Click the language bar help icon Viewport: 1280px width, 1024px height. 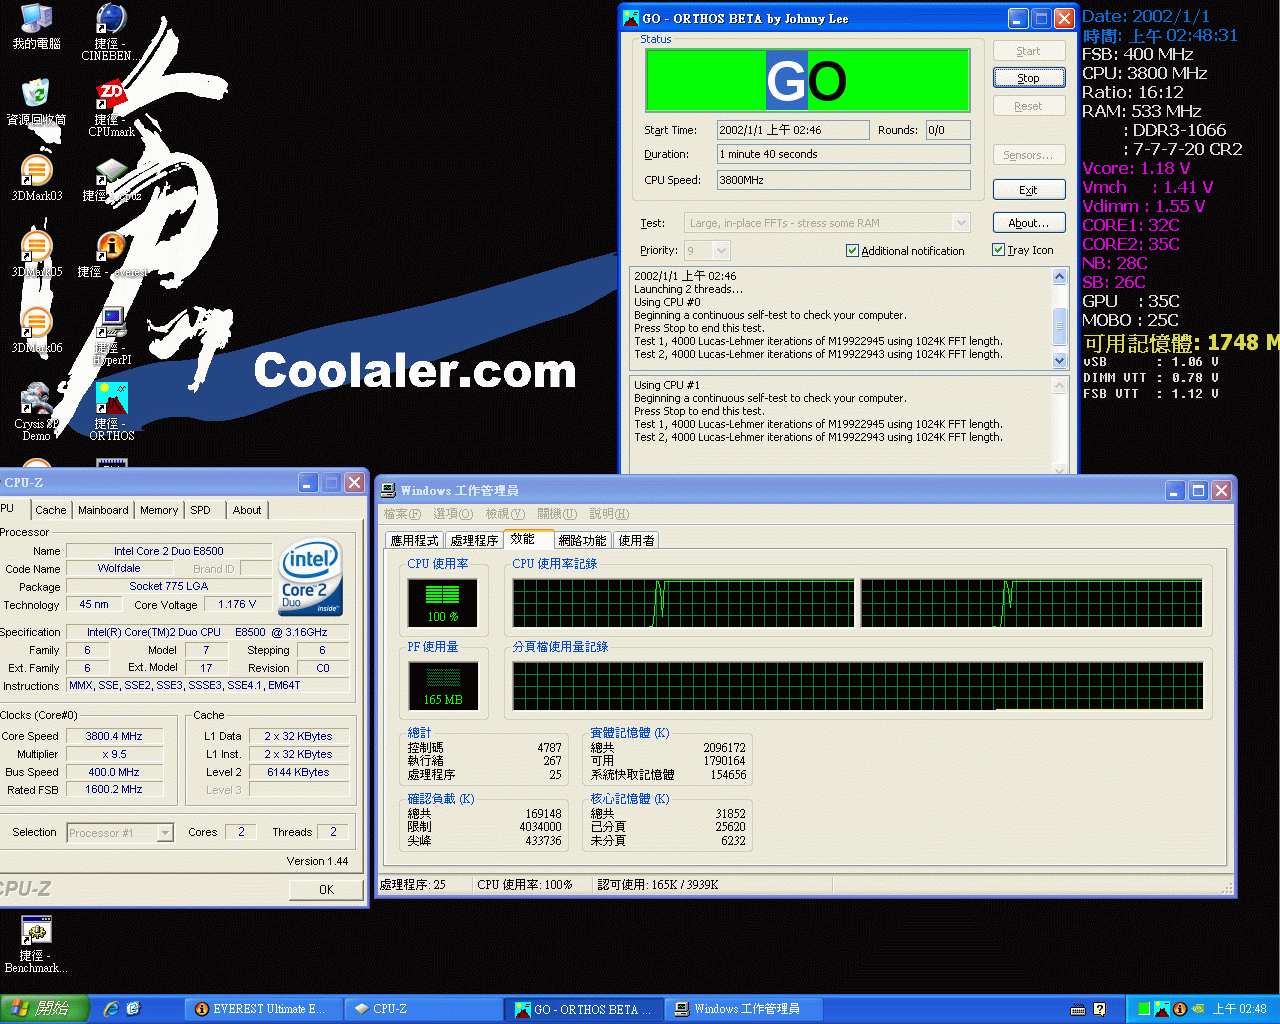pos(1100,1009)
